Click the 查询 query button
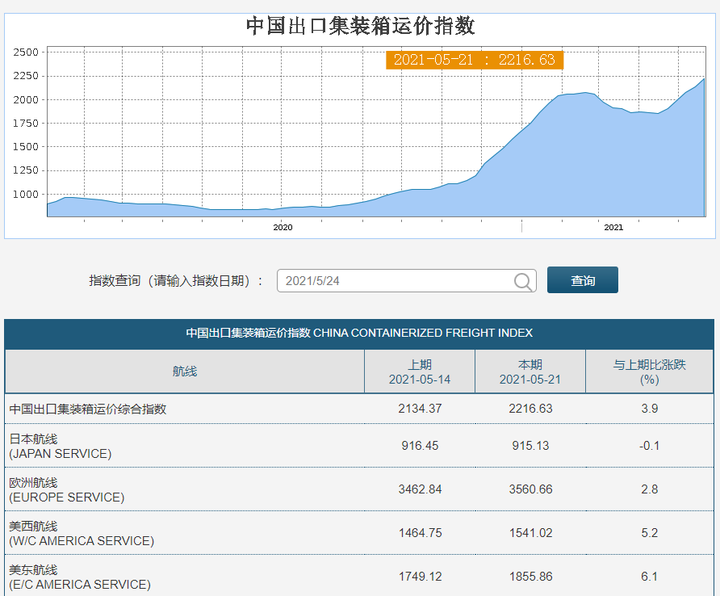The image size is (720, 596). 582,280
